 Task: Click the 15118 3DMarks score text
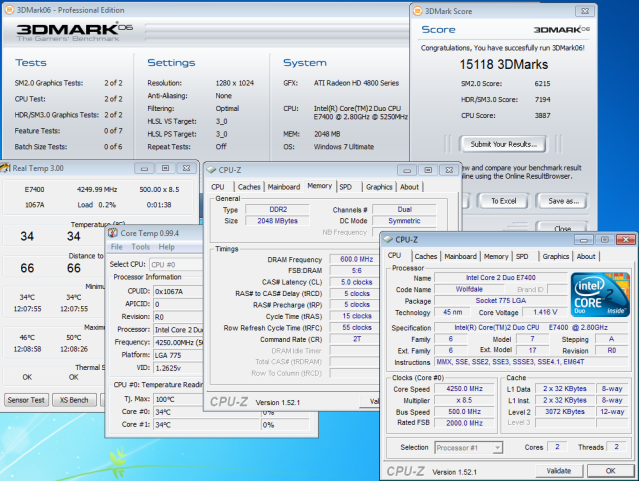tap(504, 64)
